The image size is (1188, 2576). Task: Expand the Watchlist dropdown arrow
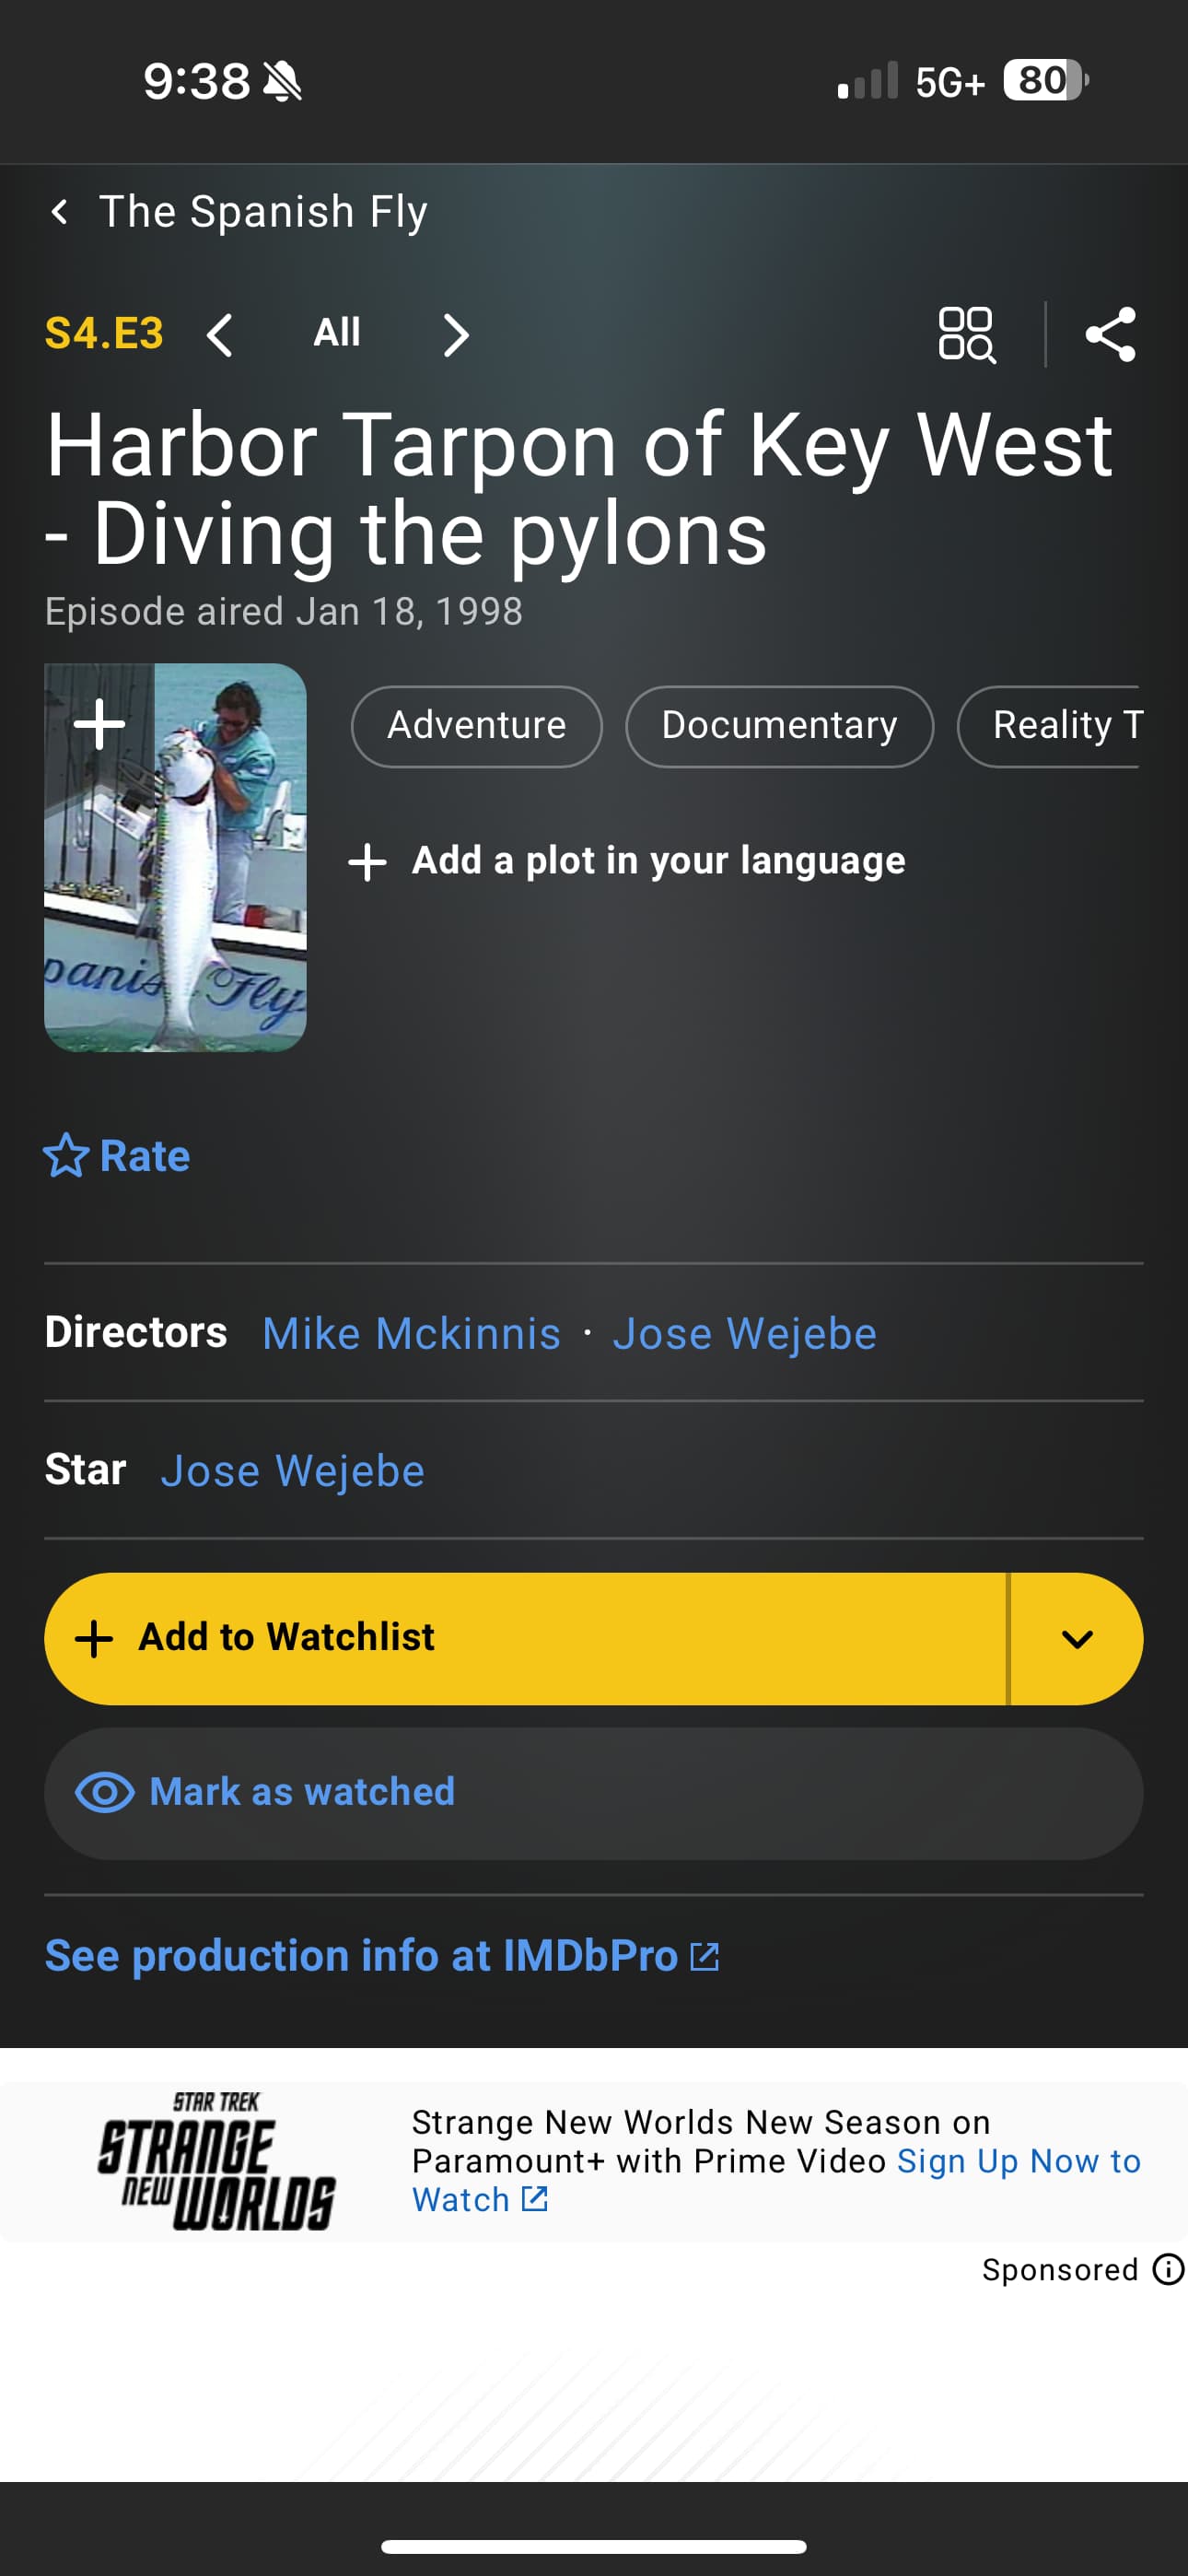pos(1076,1638)
